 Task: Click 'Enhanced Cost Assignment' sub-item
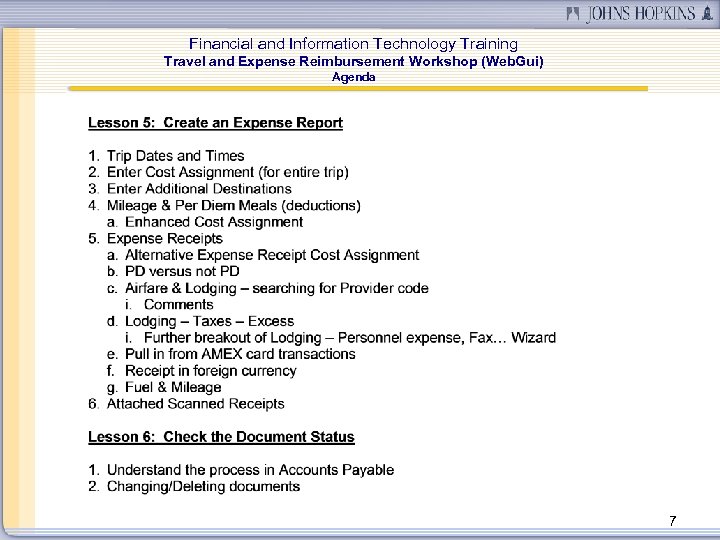pos(214,222)
